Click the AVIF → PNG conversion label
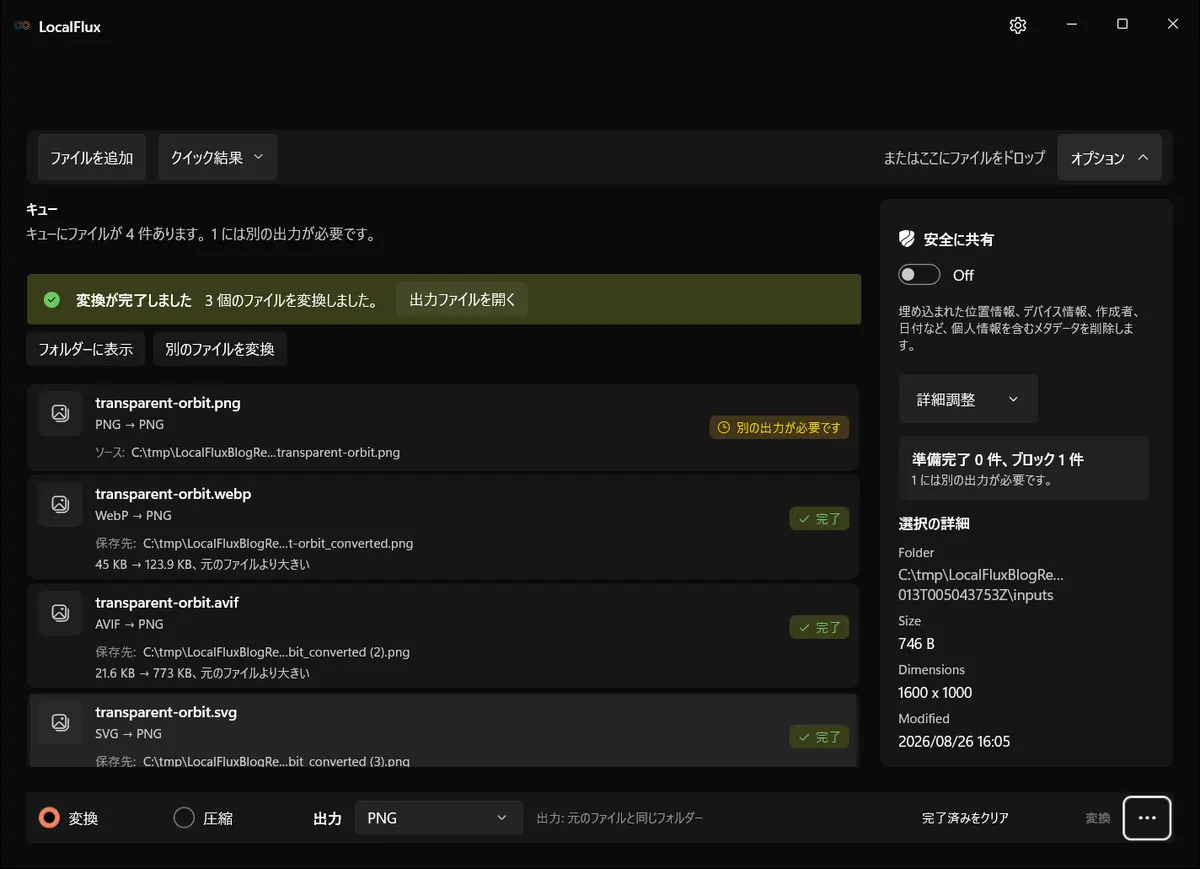The image size is (1200, 869). (x=129, y=624)
